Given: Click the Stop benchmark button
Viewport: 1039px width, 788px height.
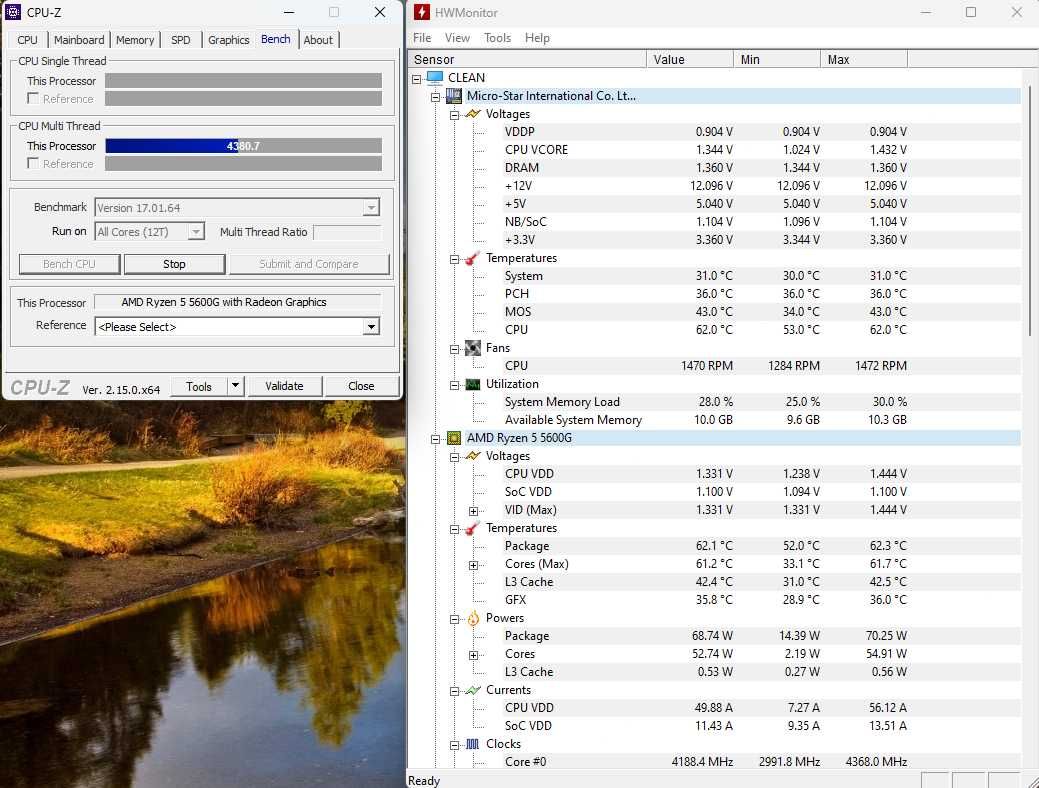Looking at the screenshot, I should (x=174, y=264).
